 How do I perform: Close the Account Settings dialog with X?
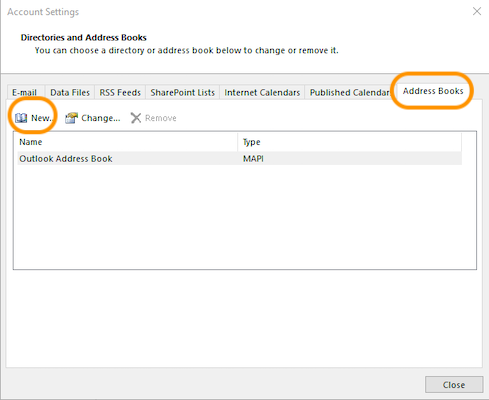477,11
